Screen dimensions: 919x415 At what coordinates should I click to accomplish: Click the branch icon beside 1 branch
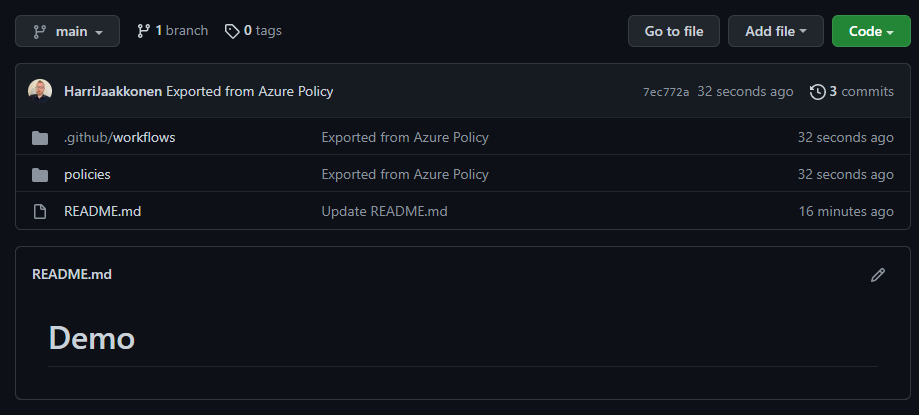pyautogui.click(x=144, y=31)
